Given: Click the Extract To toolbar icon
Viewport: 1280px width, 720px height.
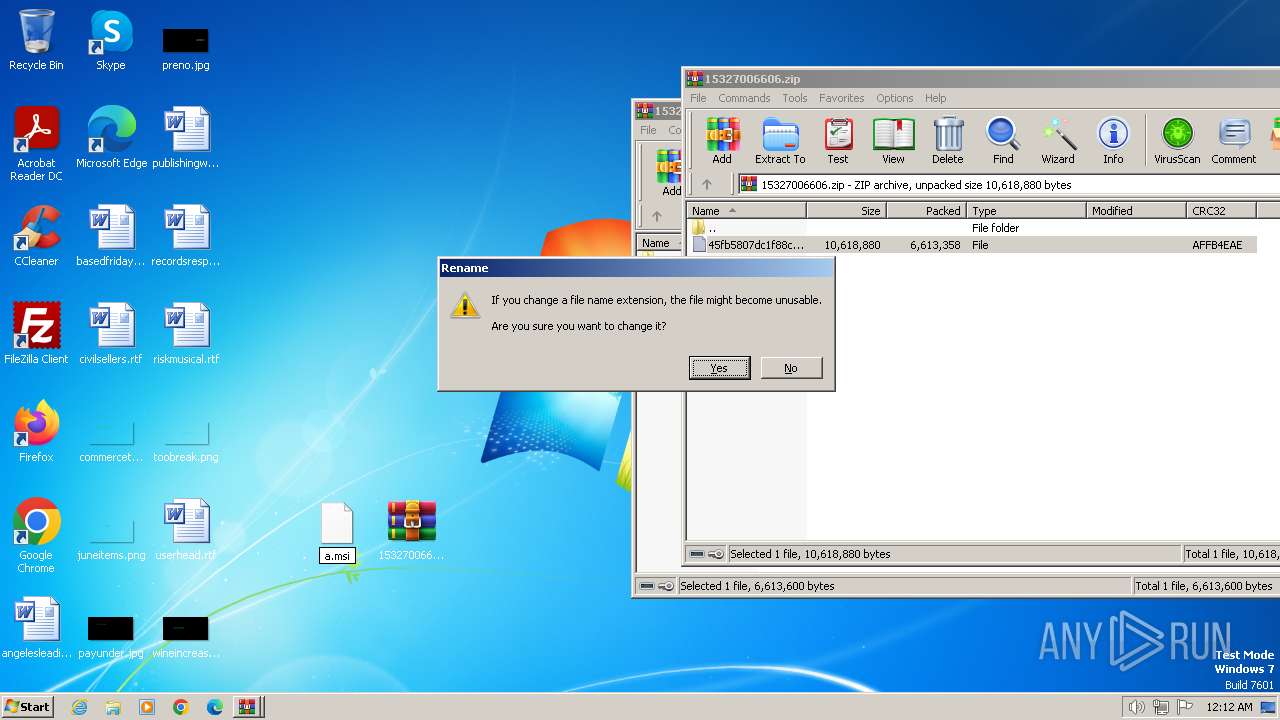Looking at the screenshot, I should click(x=780, y=141).
